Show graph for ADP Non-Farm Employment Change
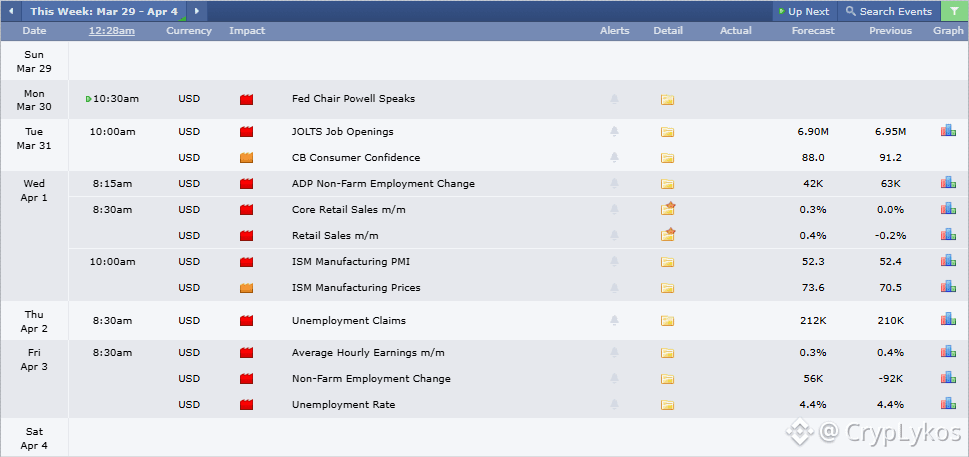Image resolution: width=969 pixels, height=457 pixels. 949,182
